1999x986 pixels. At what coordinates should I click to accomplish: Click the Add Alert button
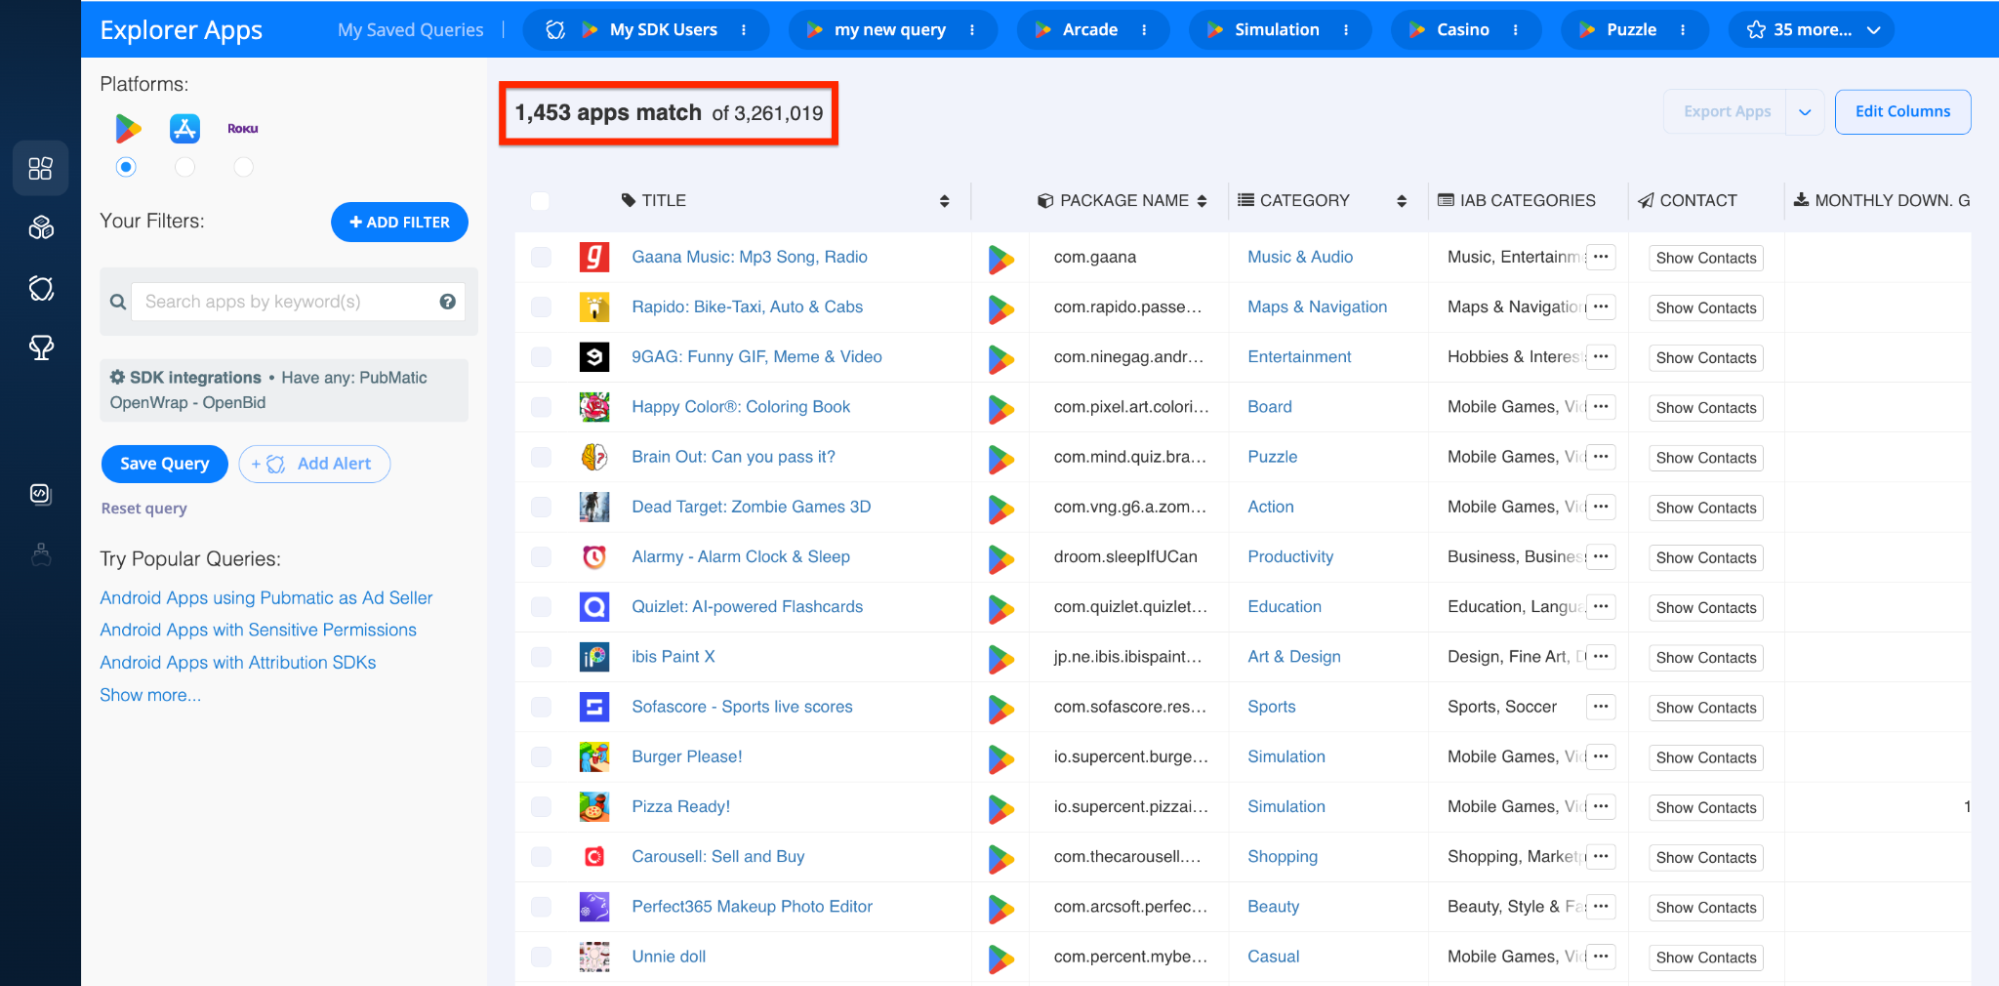(314, 464)
